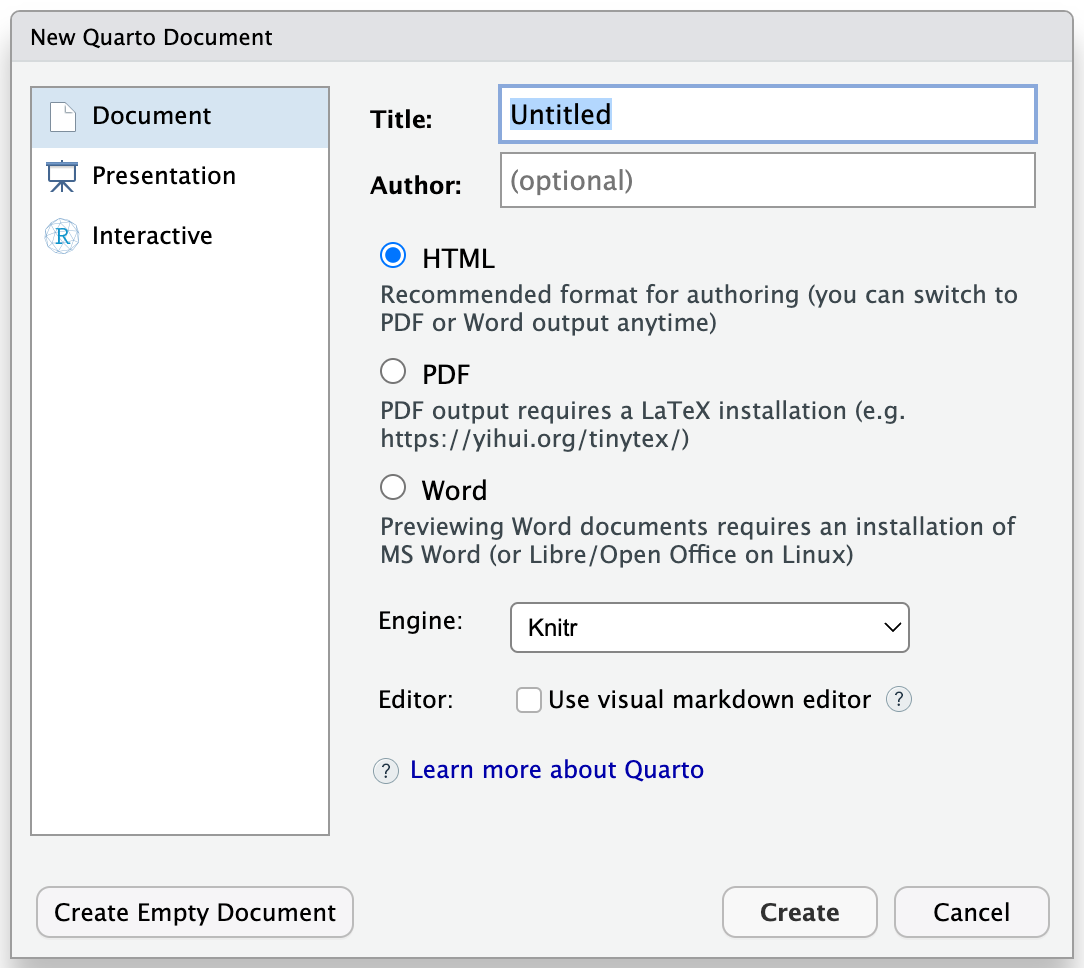
Task: Click the Engine dropdown chevron arrow
Action: (892, 628)
